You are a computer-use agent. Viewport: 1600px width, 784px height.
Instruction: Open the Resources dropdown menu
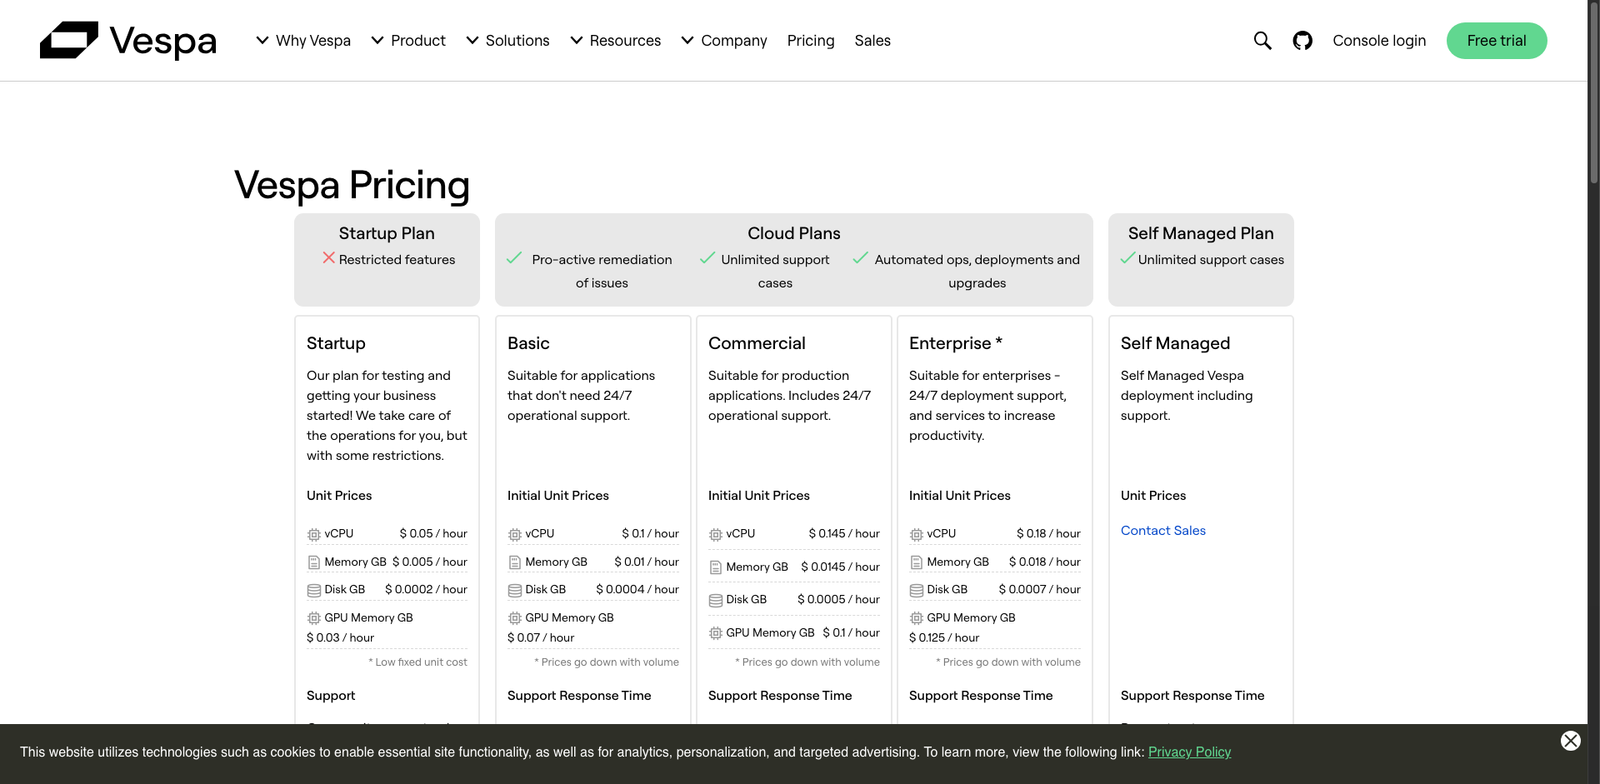[615, 41]
